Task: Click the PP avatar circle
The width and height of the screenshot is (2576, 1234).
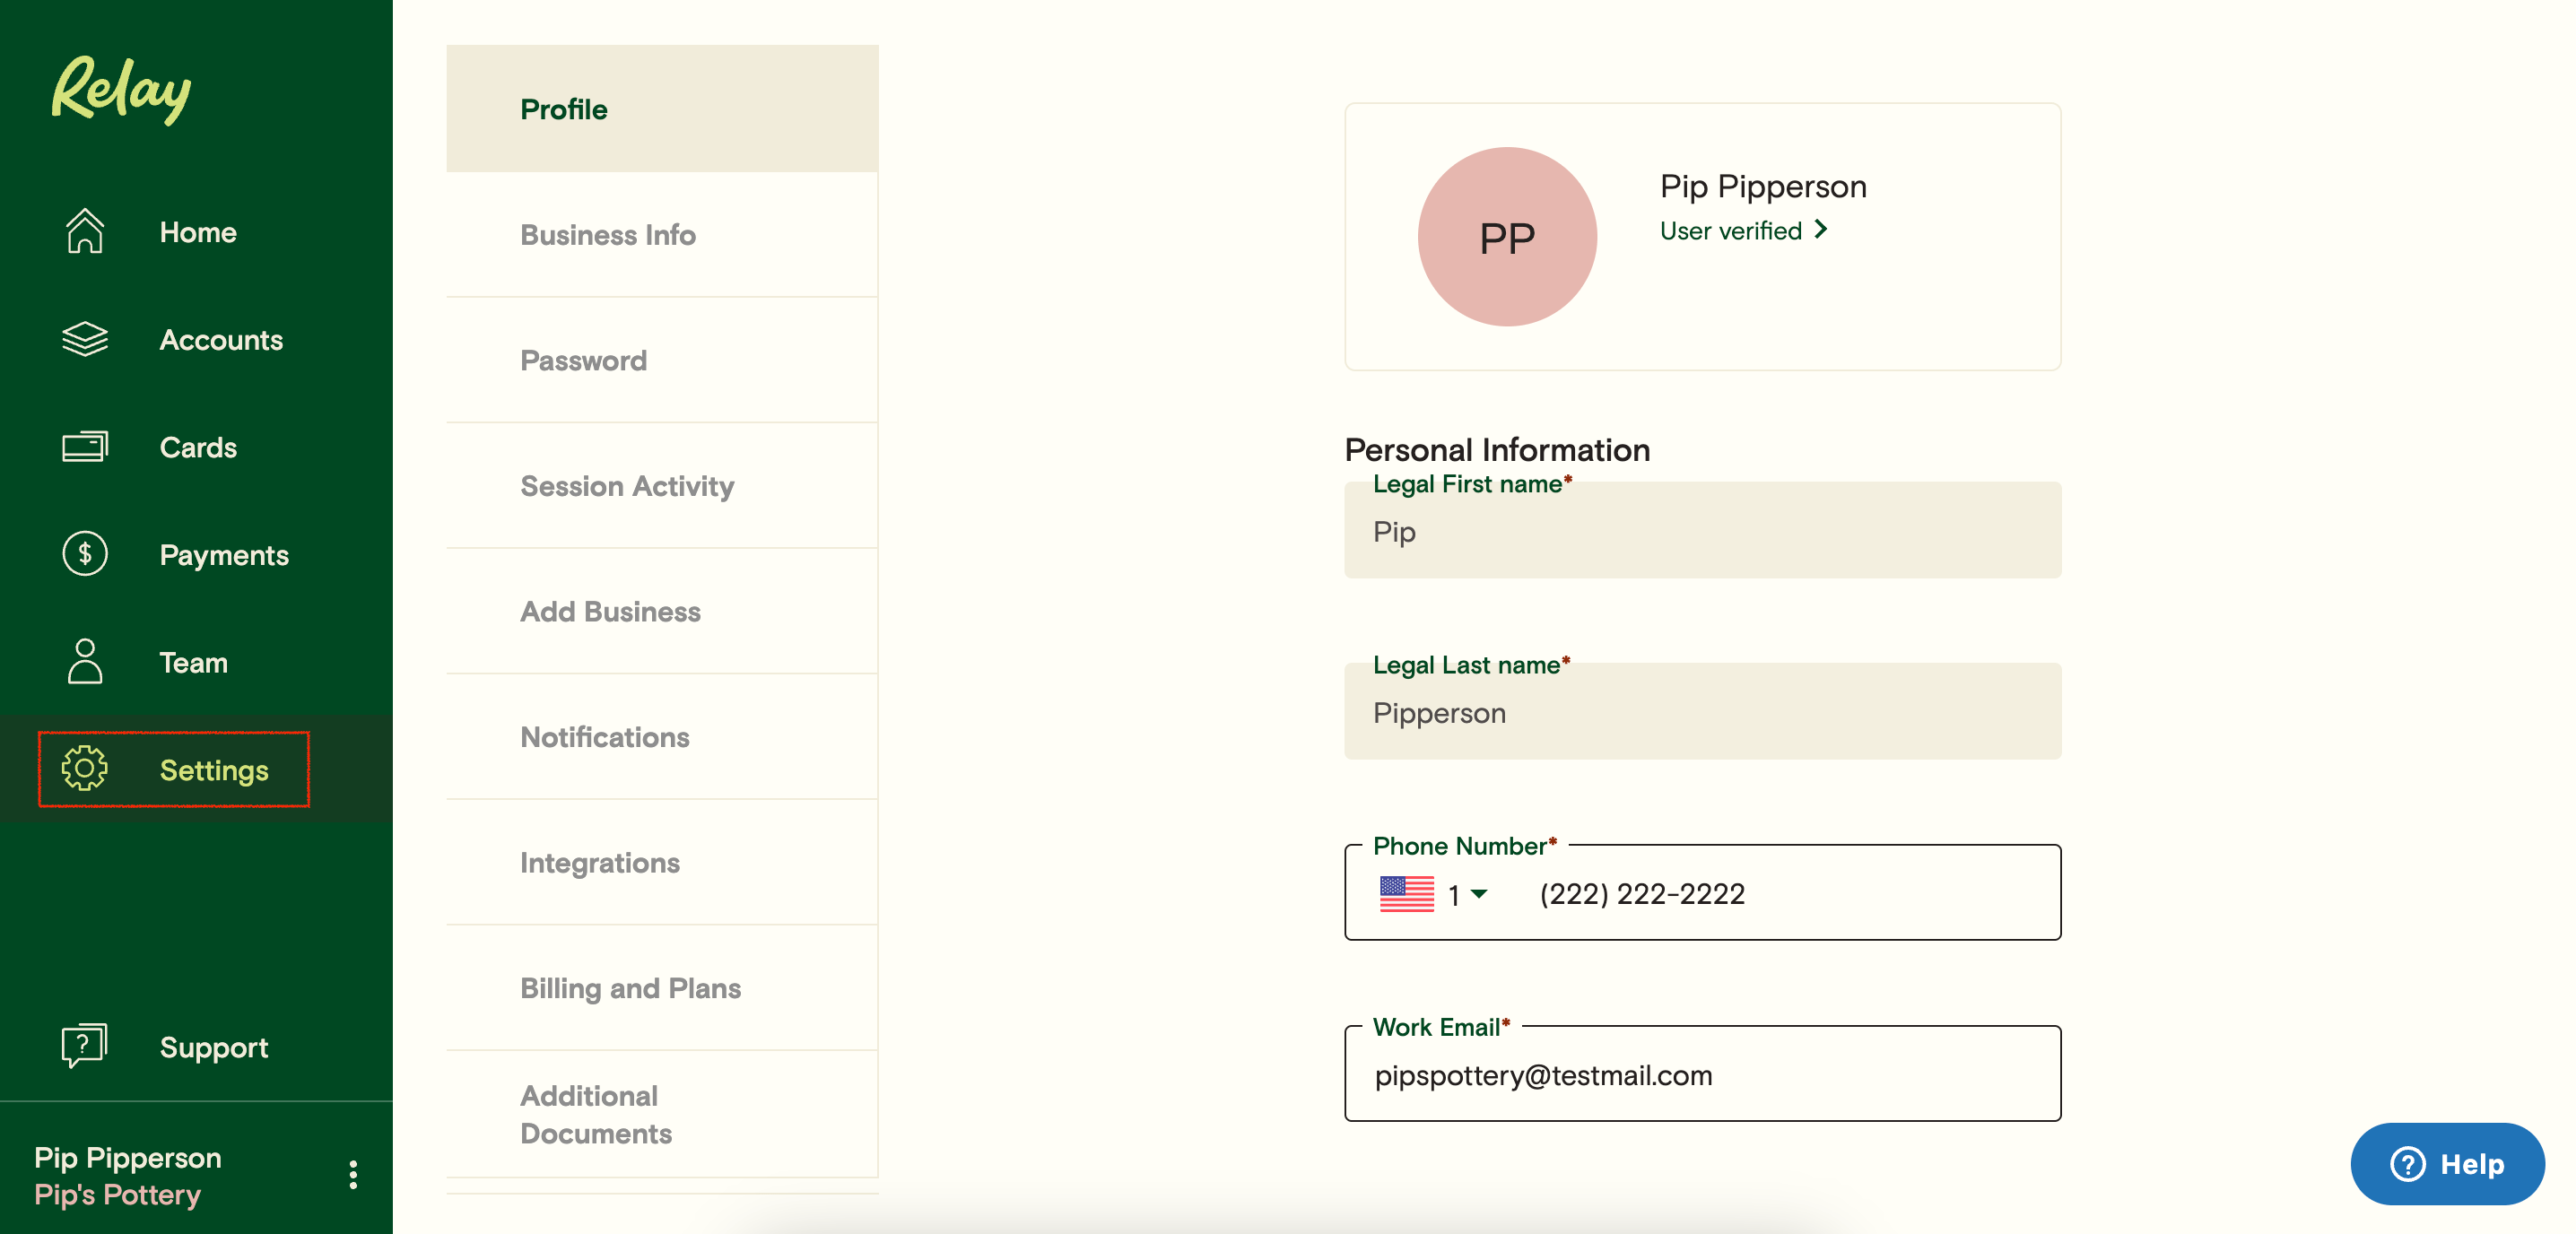Action: coord(1507,237)
